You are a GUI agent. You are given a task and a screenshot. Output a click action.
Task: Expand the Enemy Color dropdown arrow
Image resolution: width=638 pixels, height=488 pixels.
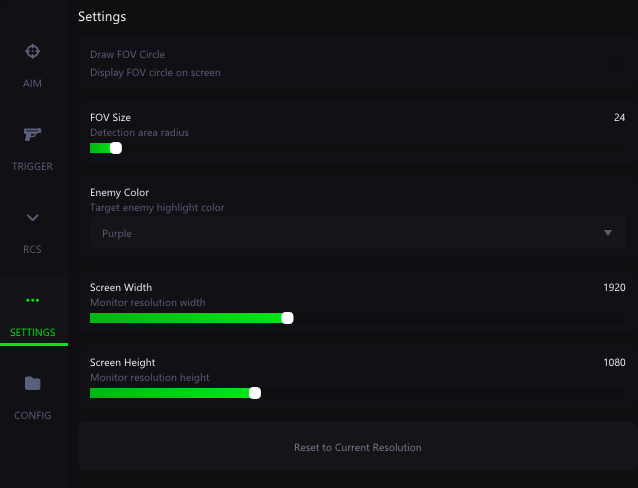click(x=608, y=233)
